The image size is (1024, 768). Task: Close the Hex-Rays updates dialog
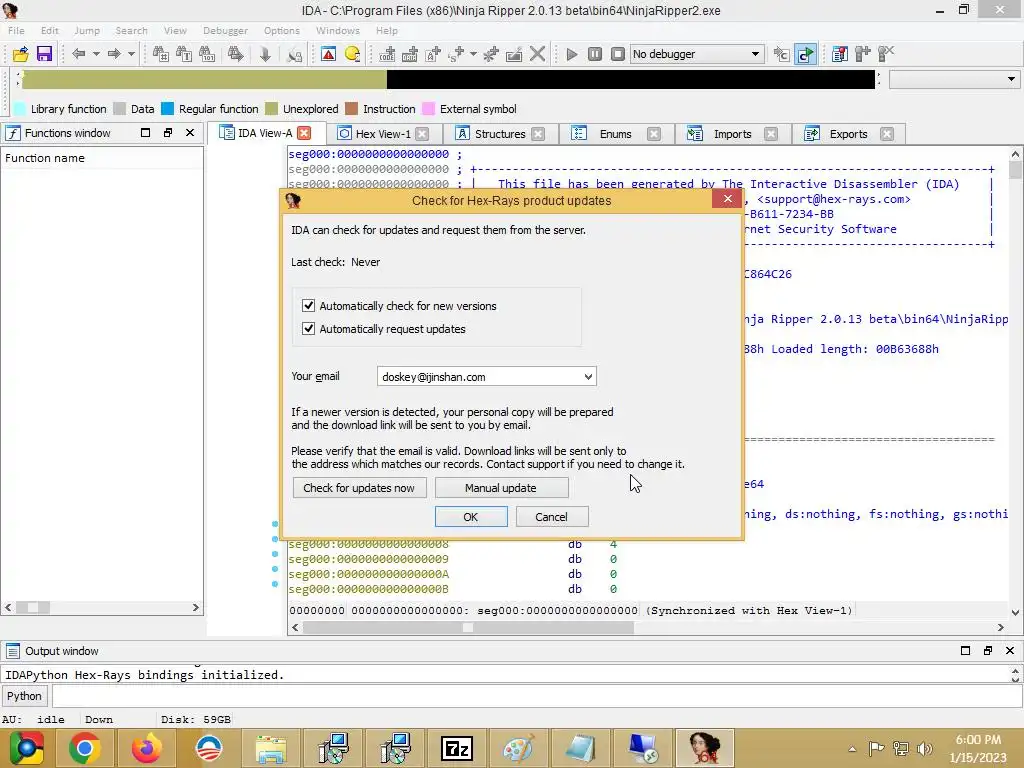[728, 199]
